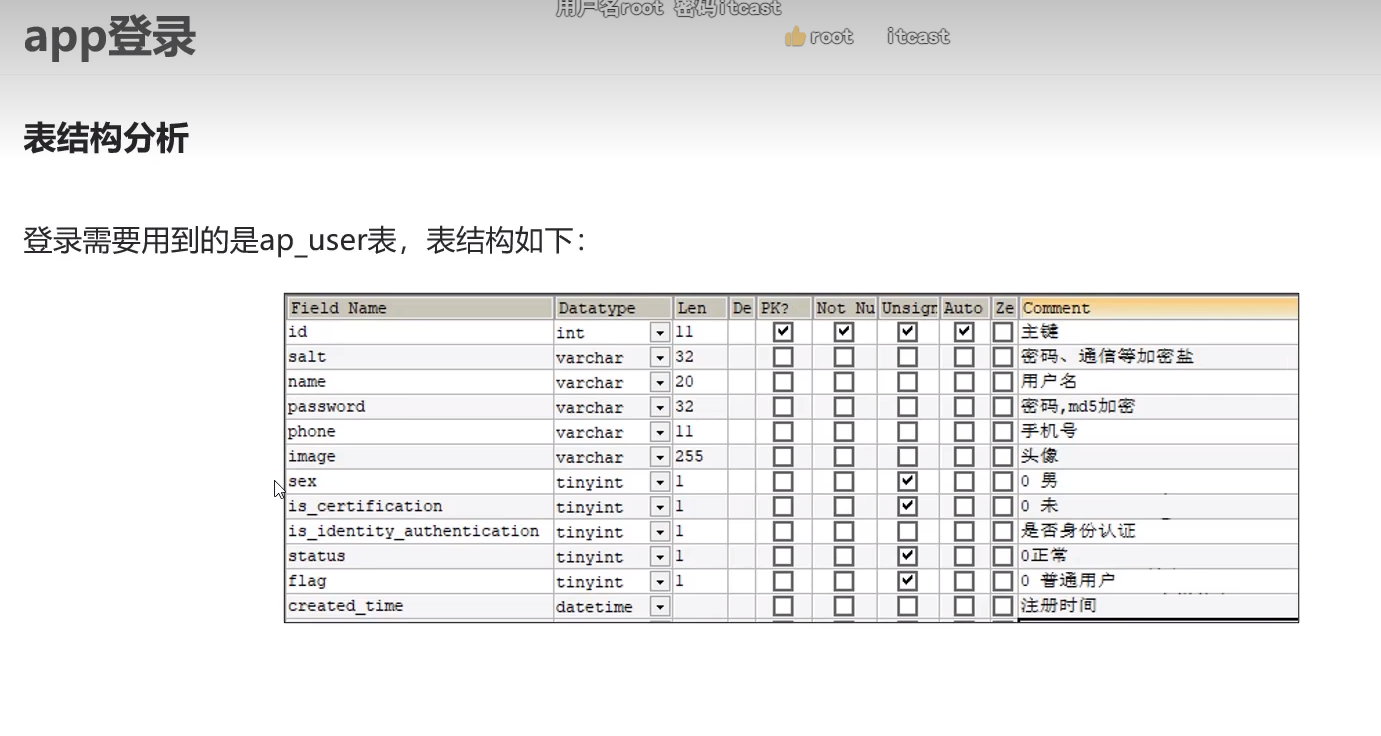Uncheck the PK checkbox in the id row

click(x=783, y=332)
